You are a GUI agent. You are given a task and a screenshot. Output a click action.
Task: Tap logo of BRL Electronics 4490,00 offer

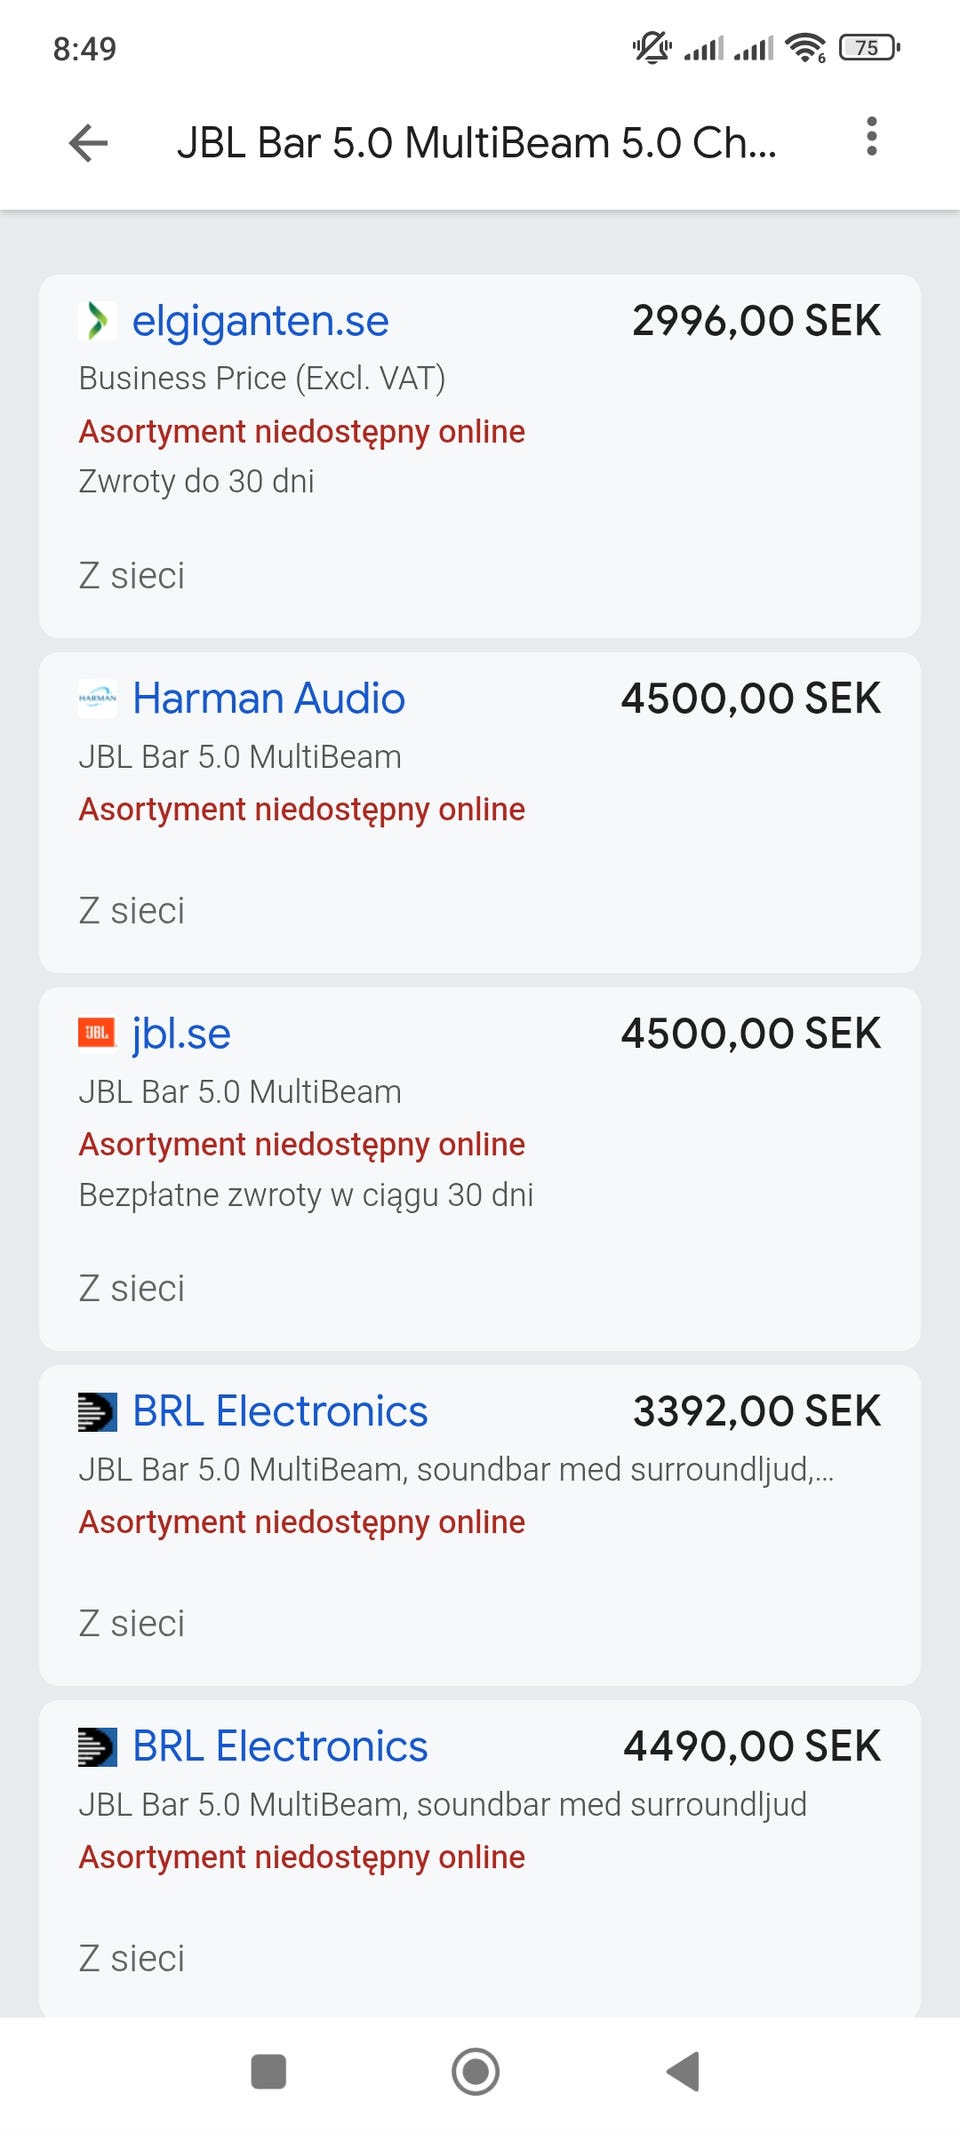click(97, 1746)
